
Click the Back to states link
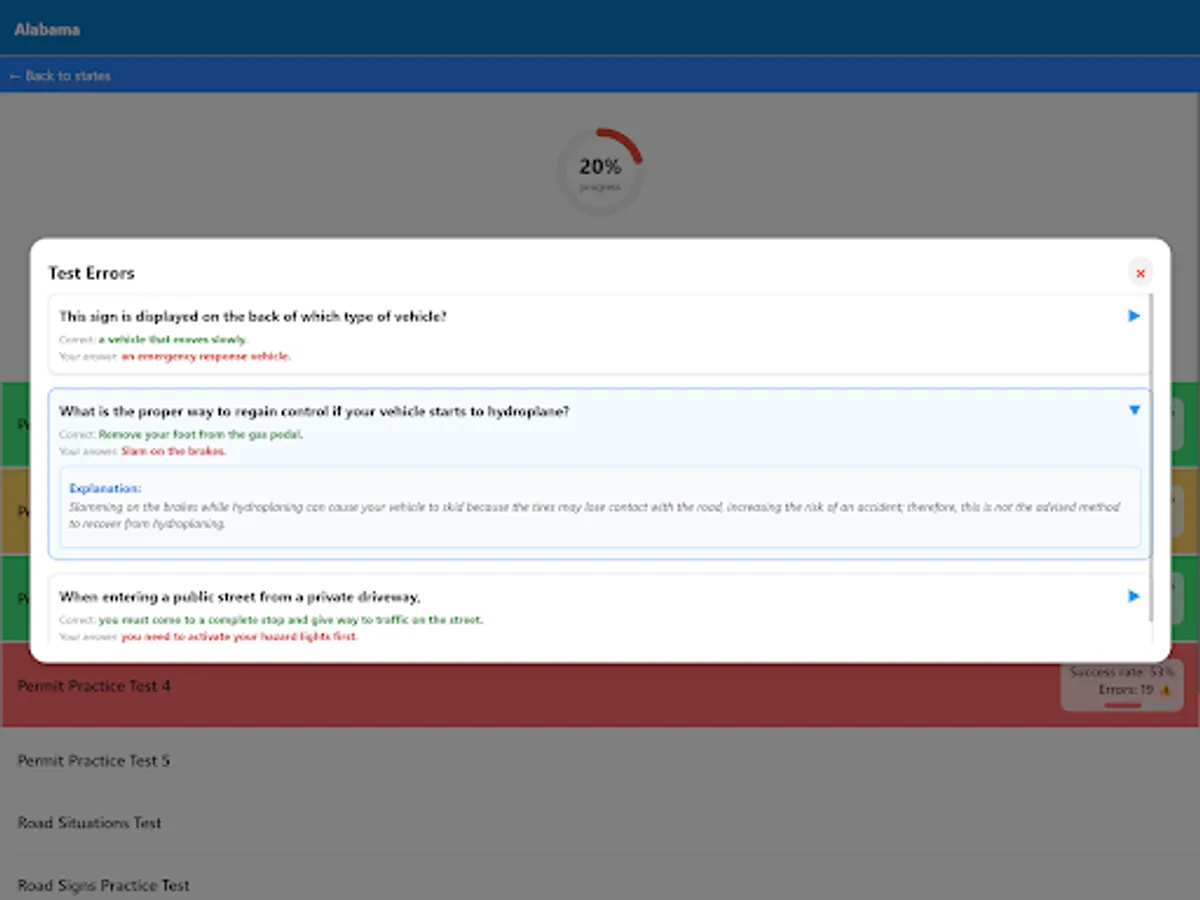[x=60, y=76]
